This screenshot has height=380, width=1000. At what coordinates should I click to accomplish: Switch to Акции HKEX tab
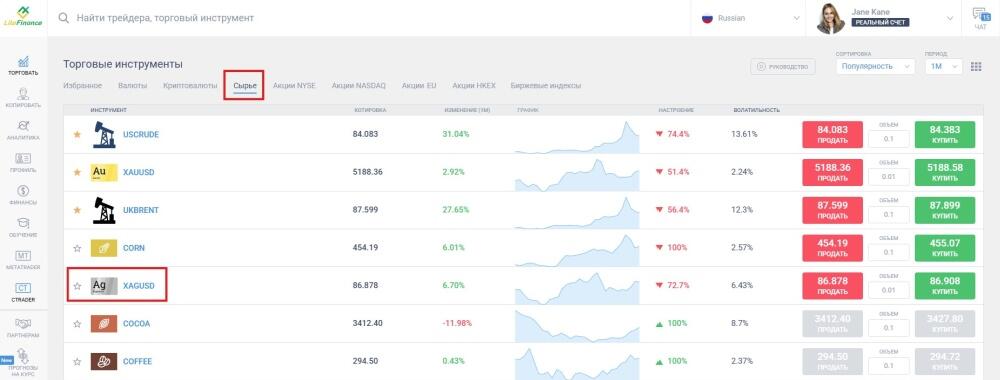(473, 85)
